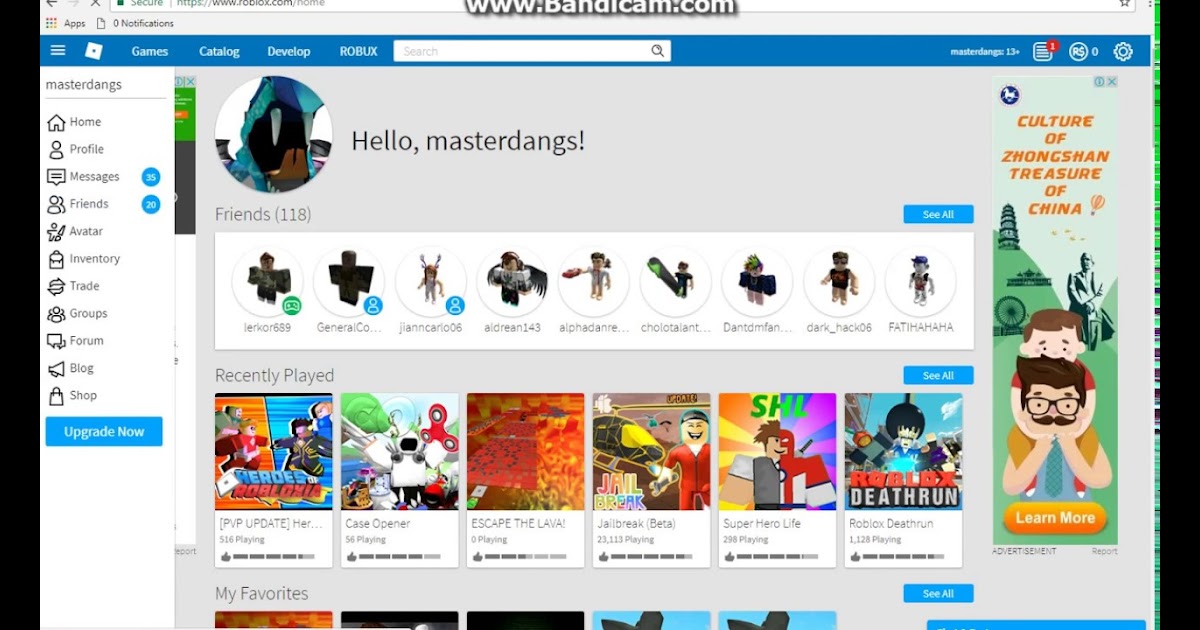Open friend aldrean143's avatar

click(513, 282)
